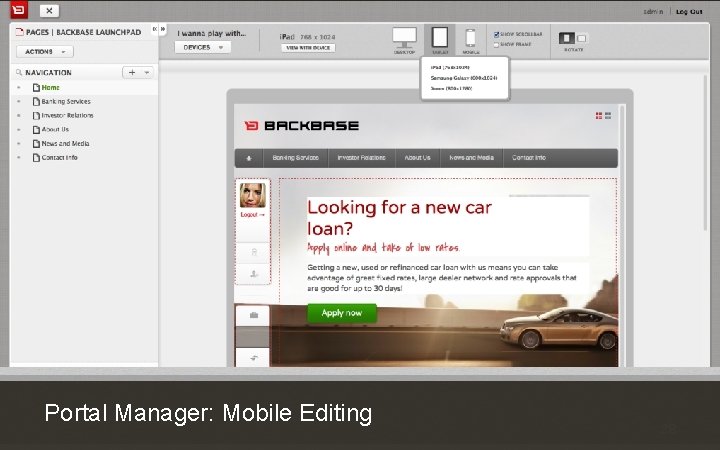720x450 pixels.
Task: Click the briefcase icon in the preview sidebar
Action: point(253,315)
